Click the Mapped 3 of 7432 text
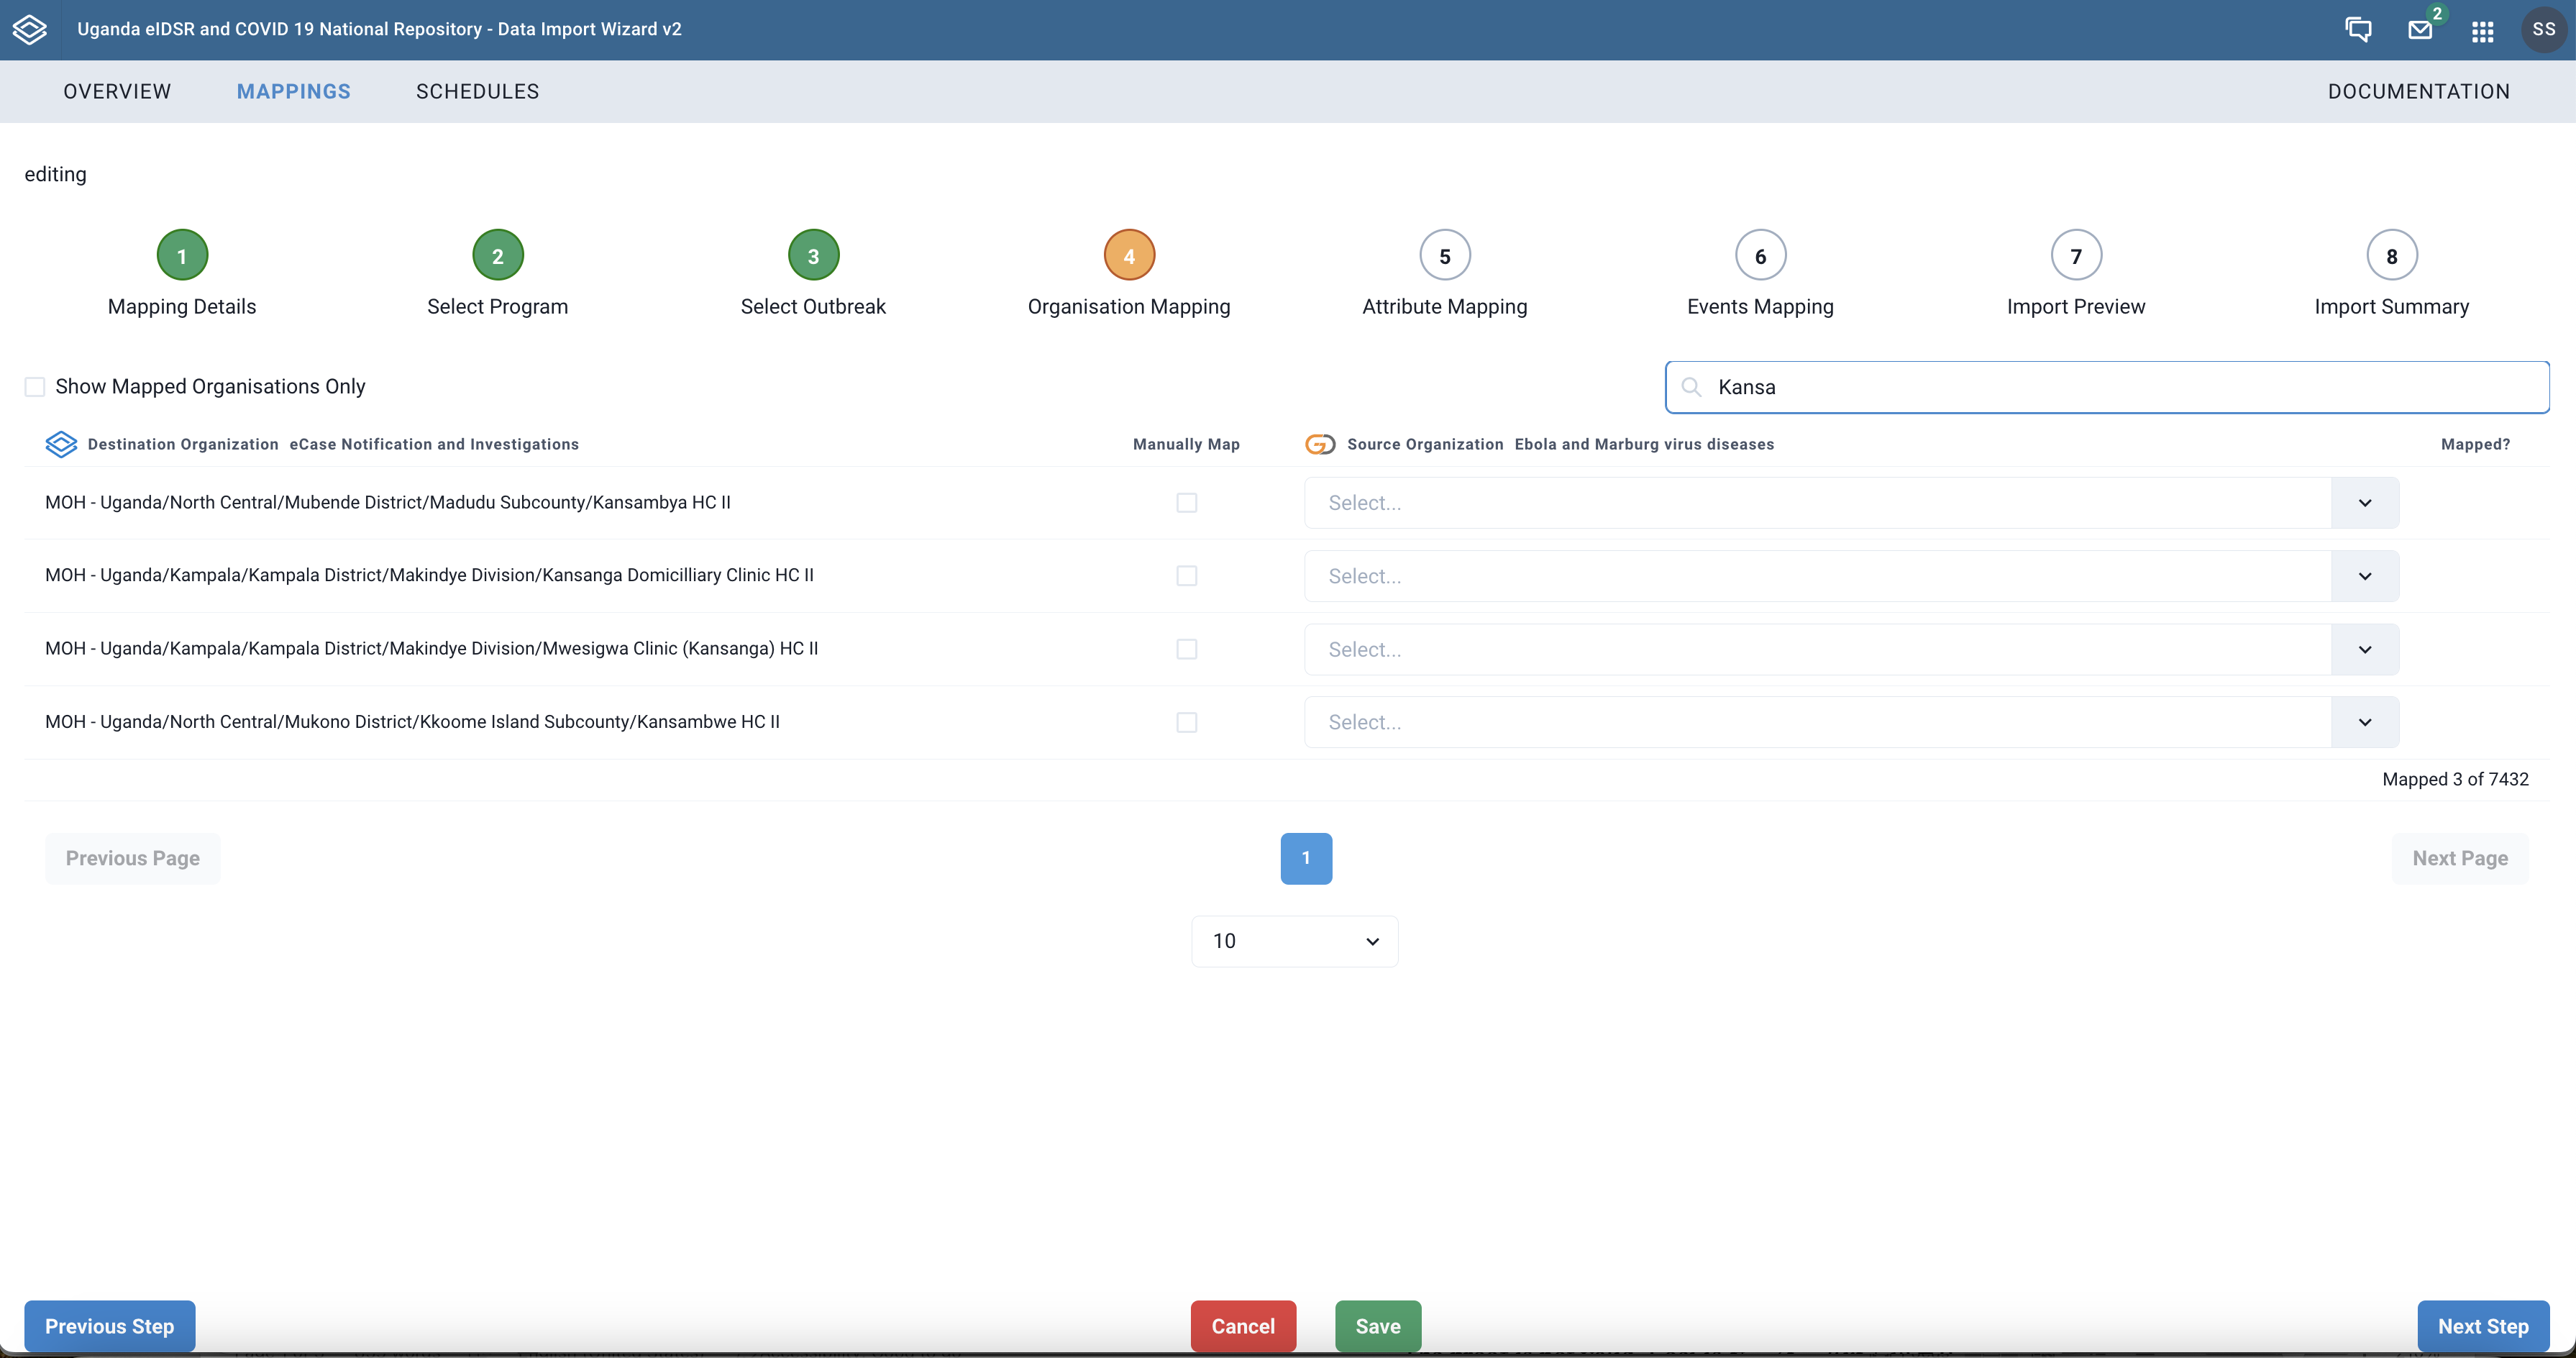 click(x=2455, y=779)
